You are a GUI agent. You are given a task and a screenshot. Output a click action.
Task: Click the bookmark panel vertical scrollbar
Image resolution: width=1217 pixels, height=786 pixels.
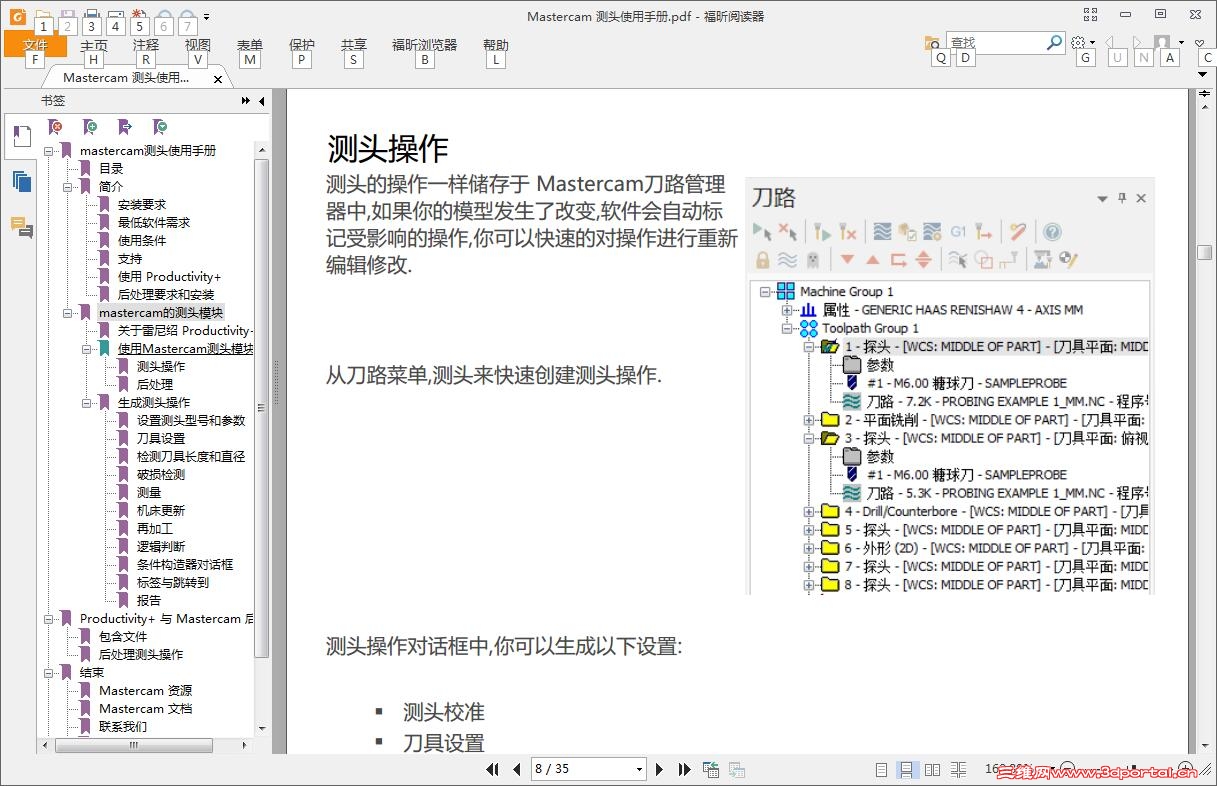[x=262, y=407]
